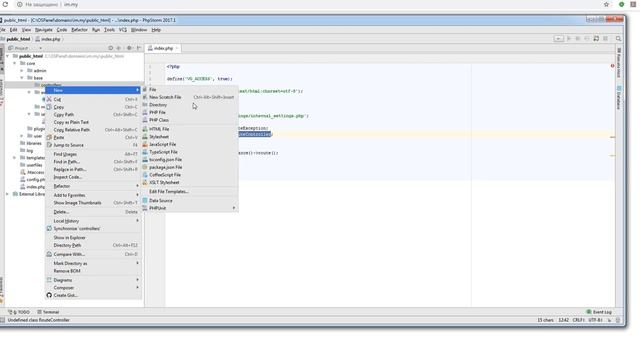Viewport: 640px width, 360px height.
Task: Click the Compare With icon
Action: [x=49, y=254]
